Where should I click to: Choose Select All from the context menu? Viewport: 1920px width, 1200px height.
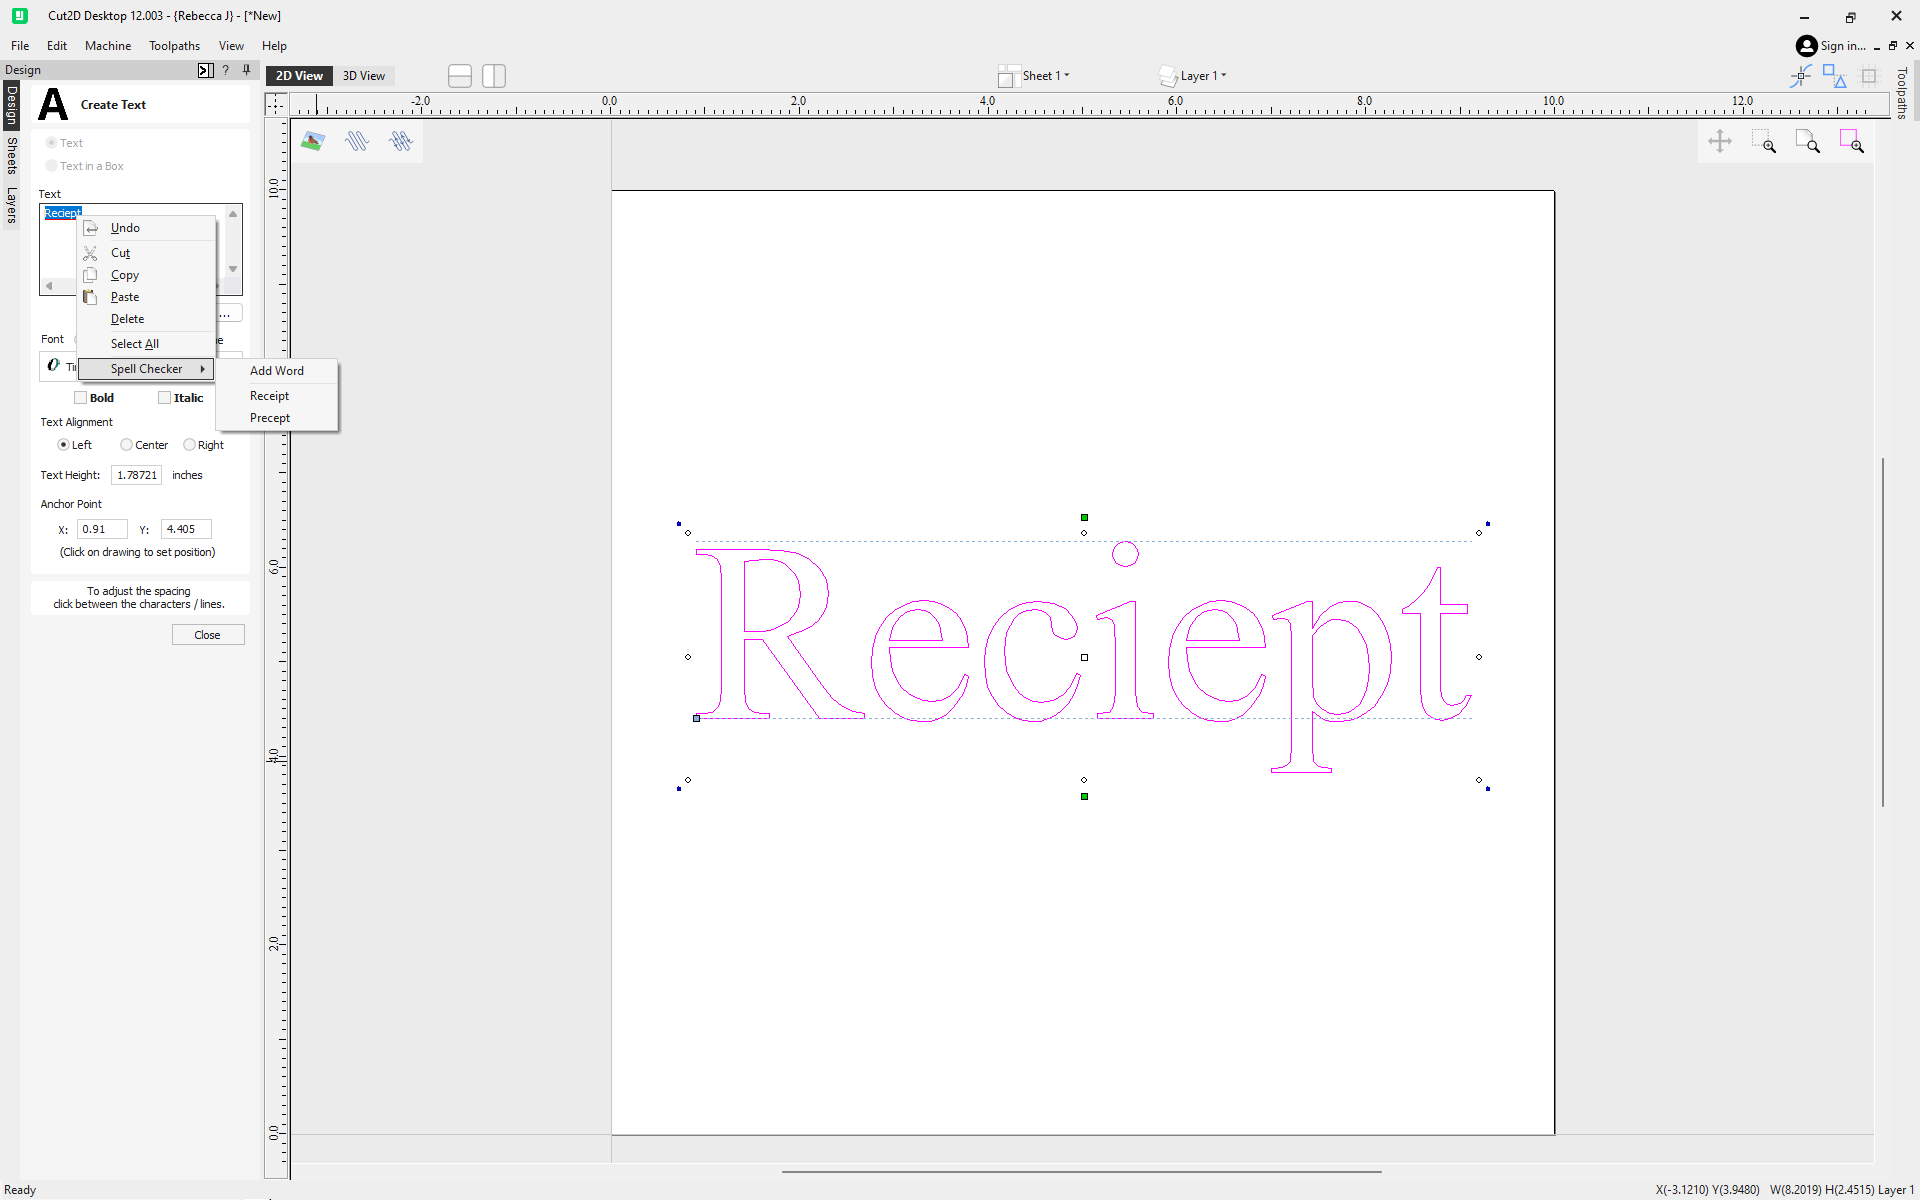coord(147,344)
